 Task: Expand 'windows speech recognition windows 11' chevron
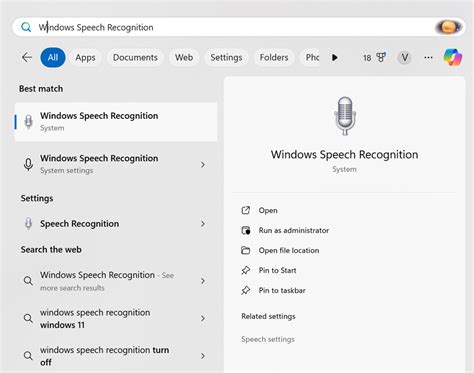(203, 318)
